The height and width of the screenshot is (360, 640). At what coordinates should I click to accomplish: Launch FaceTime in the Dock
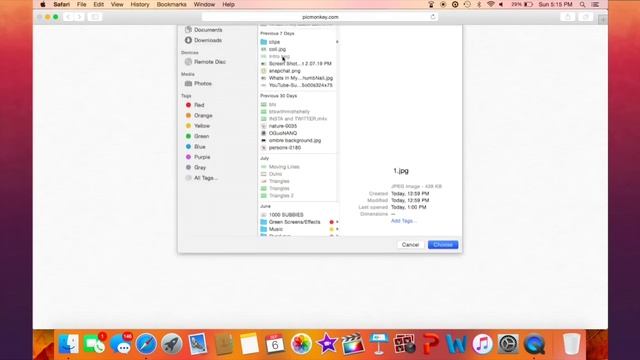[94, 344]
